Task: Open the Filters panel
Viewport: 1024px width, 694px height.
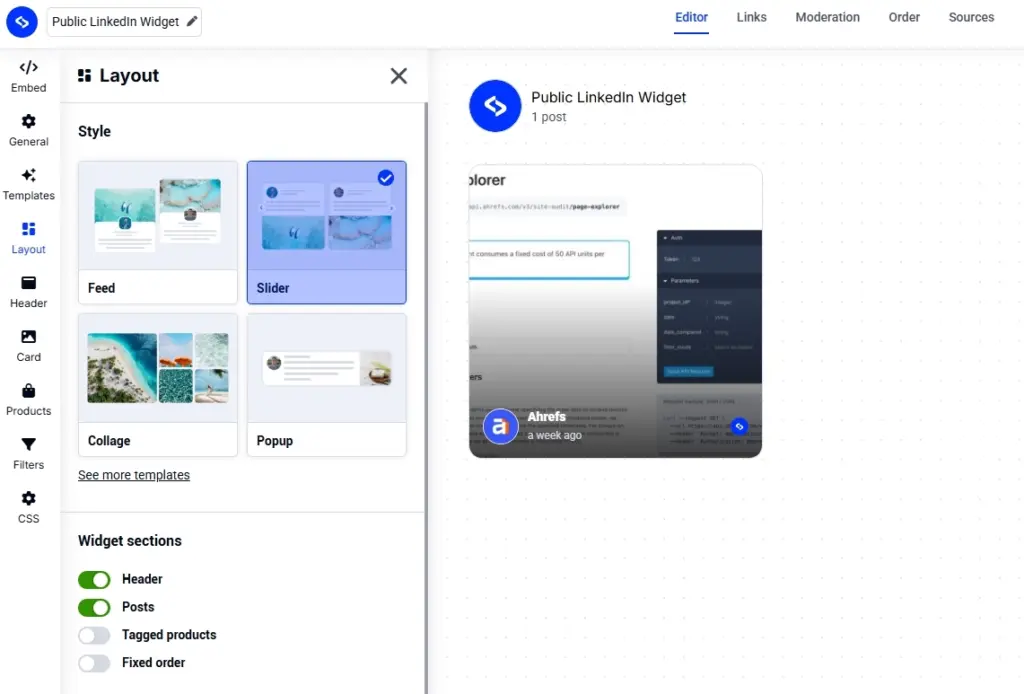Action: coord(28,453)
